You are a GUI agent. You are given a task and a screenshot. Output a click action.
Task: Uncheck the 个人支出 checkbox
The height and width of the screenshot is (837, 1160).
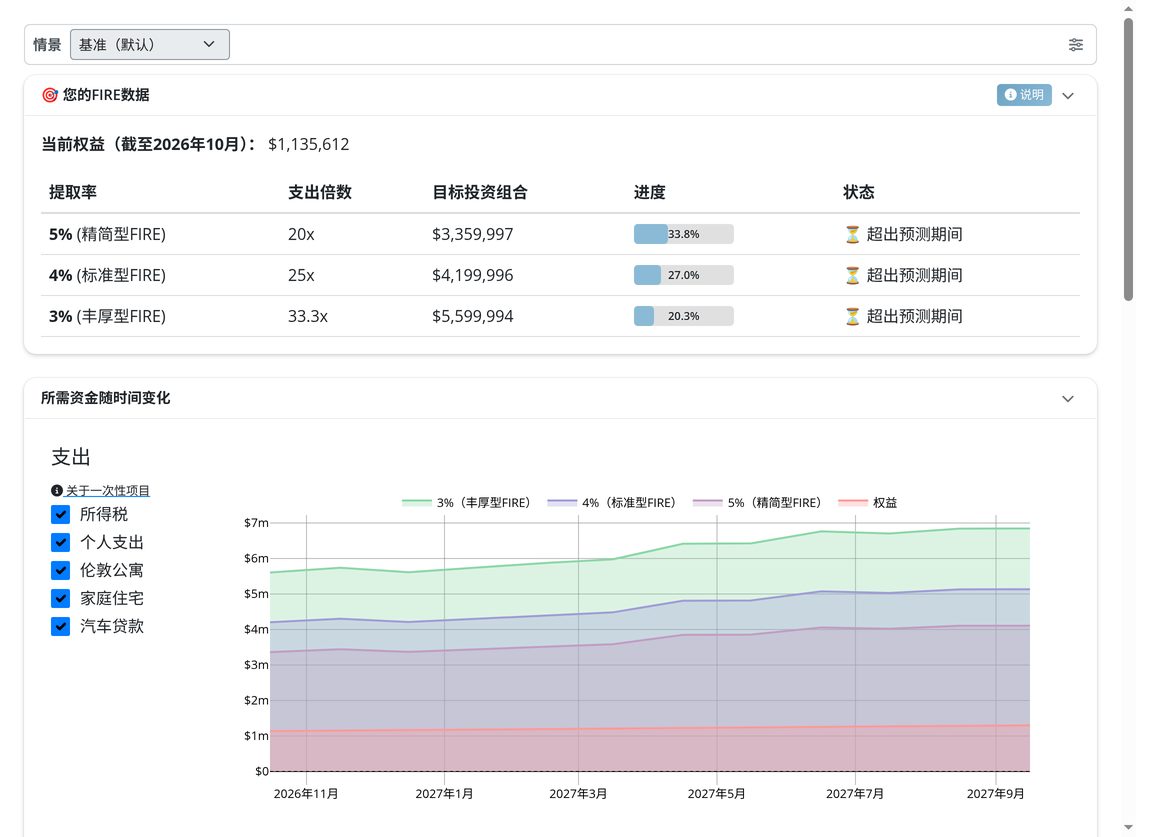tap(61, 542)
